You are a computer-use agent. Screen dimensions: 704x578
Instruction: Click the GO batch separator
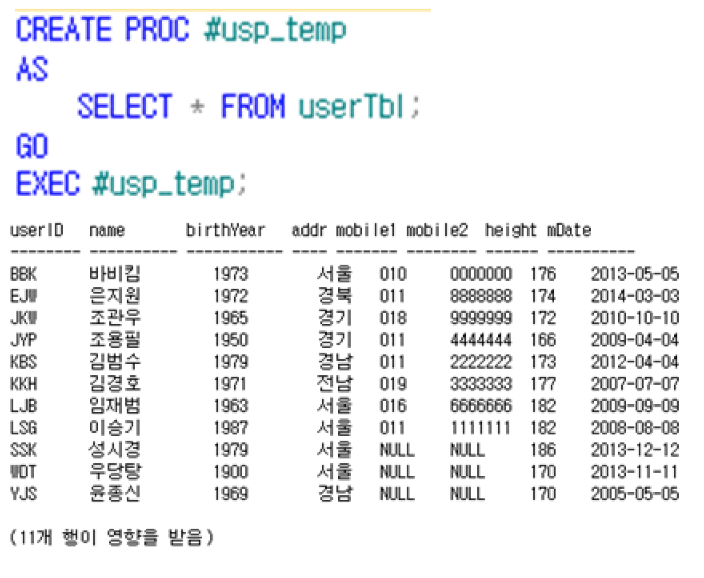(x=32, y=146)
